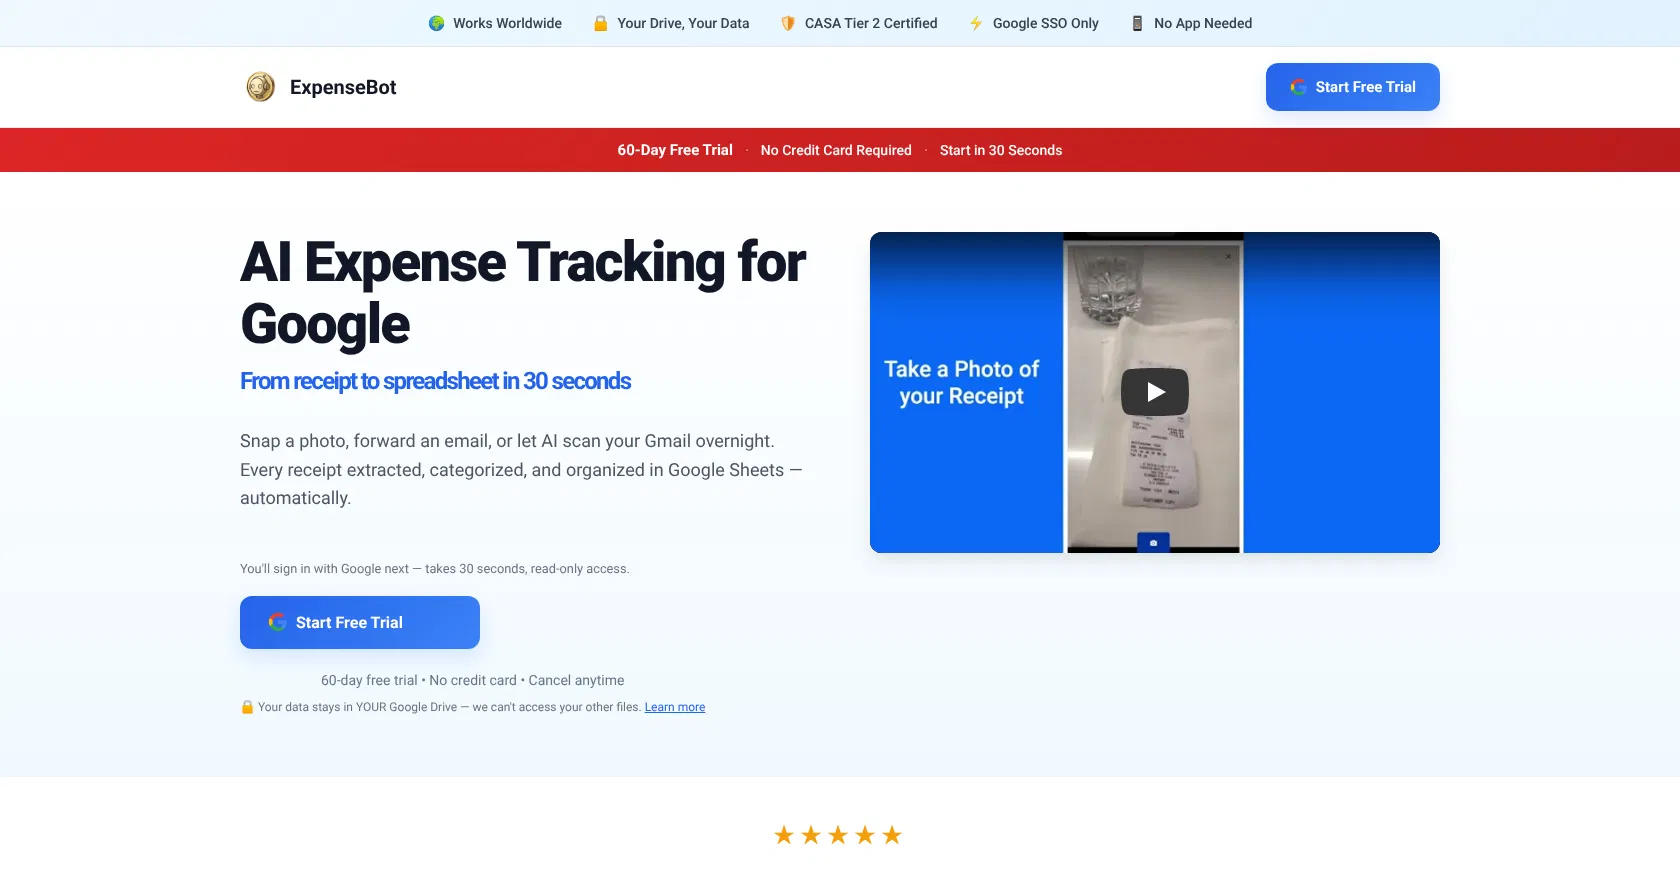Click the 'Works Worldwide' text
The height and width of the screenshot is (876, 1680).
507,23
